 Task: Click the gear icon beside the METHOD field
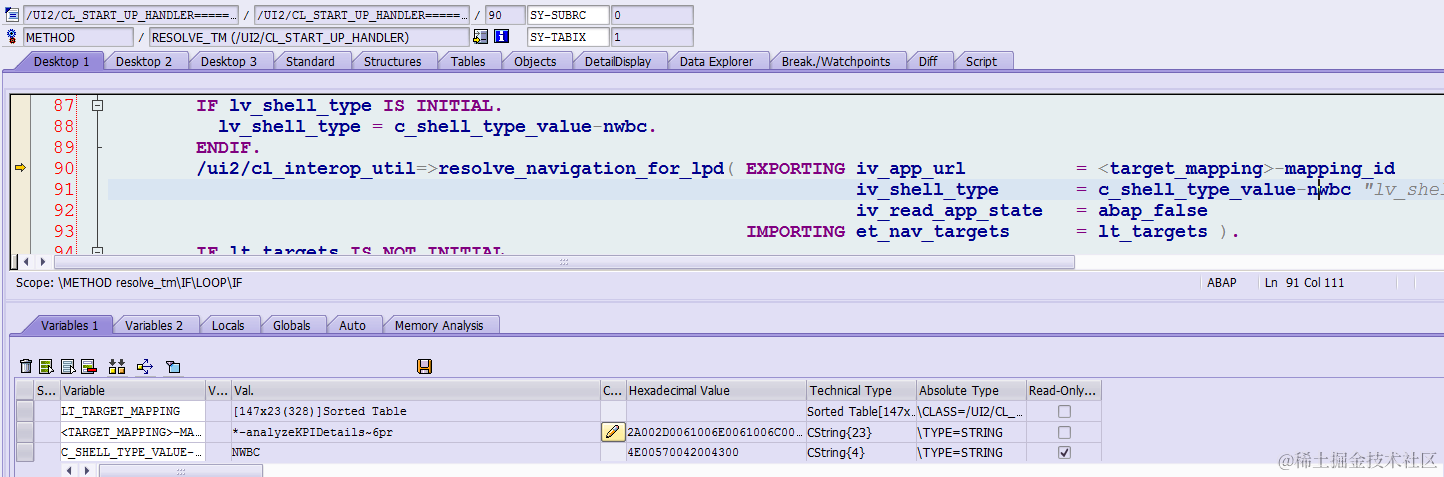point(12,37)
